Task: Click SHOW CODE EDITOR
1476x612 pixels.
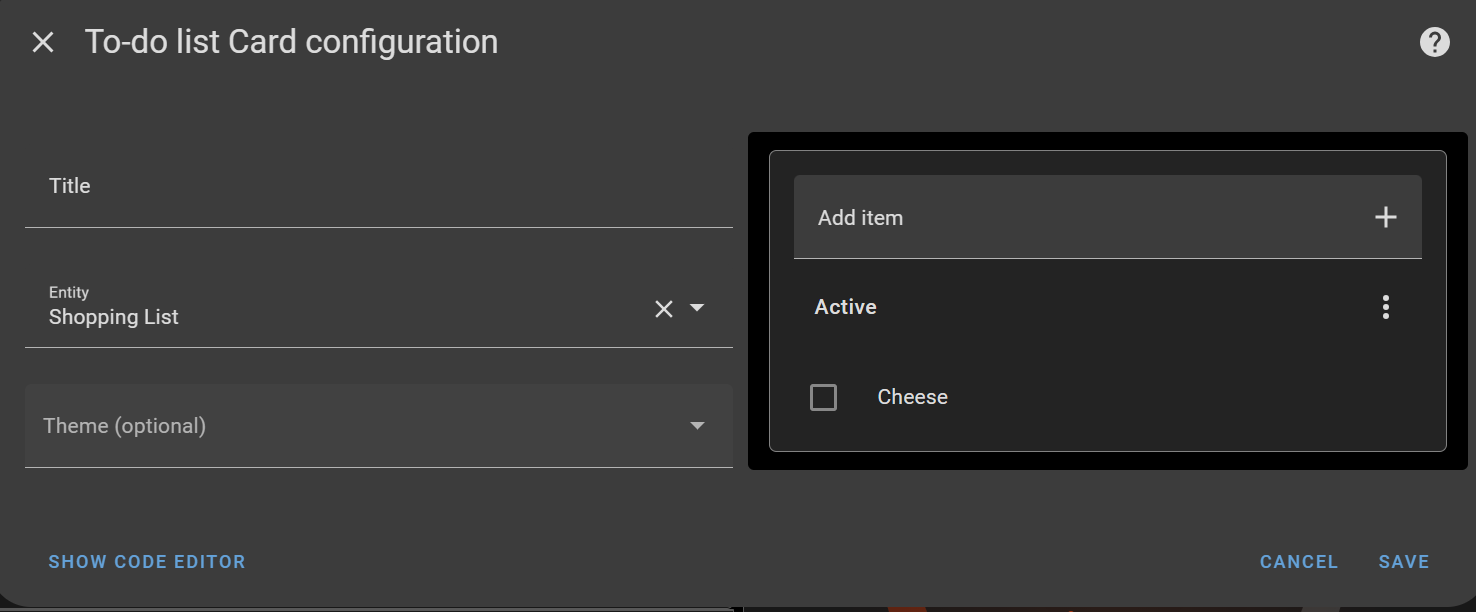Action: (x=146, y=561)
